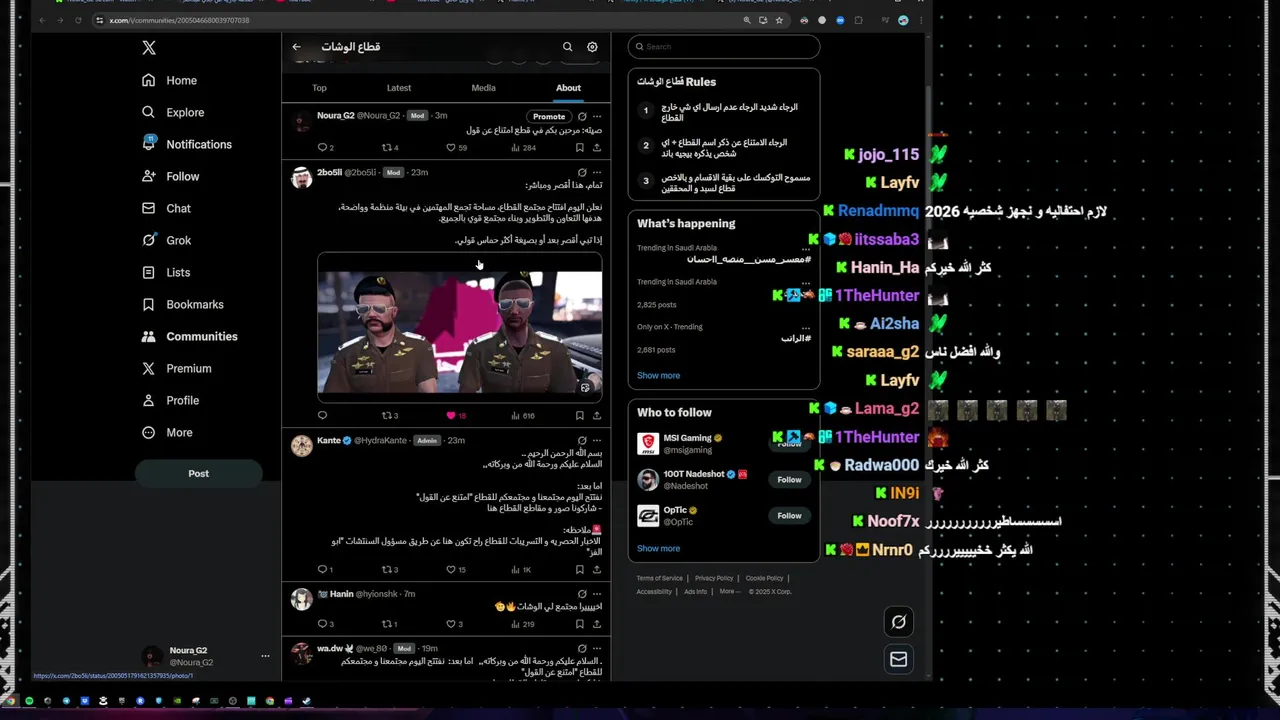This screenshot has width=1280, height=720.
Task: Open Home in the sidebar
Action: [x=170, y=80]
